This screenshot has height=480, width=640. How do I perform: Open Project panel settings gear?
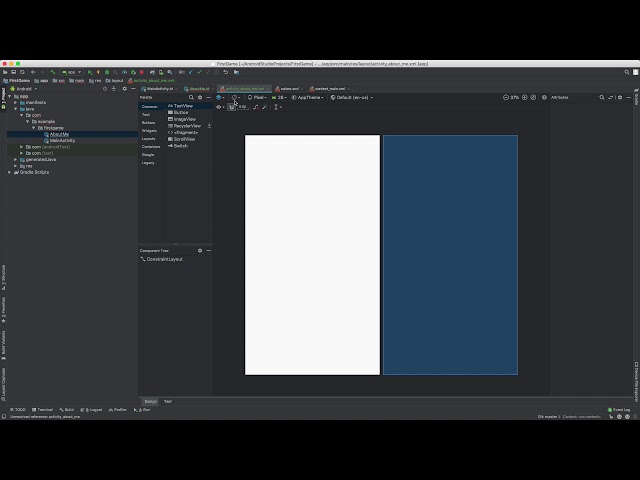tap(124, 89)
